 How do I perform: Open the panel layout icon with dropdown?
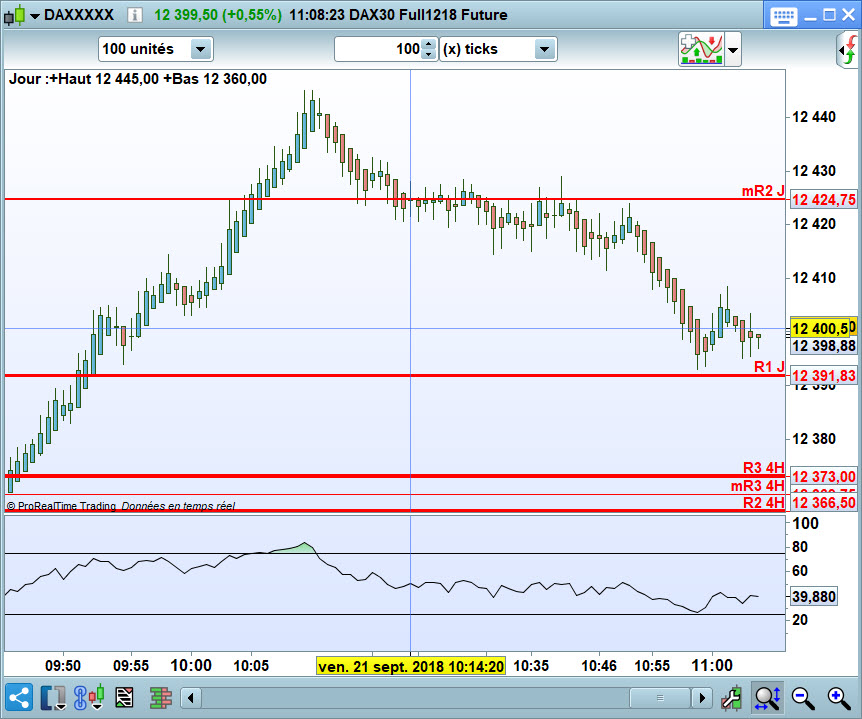tap(53, 698)
